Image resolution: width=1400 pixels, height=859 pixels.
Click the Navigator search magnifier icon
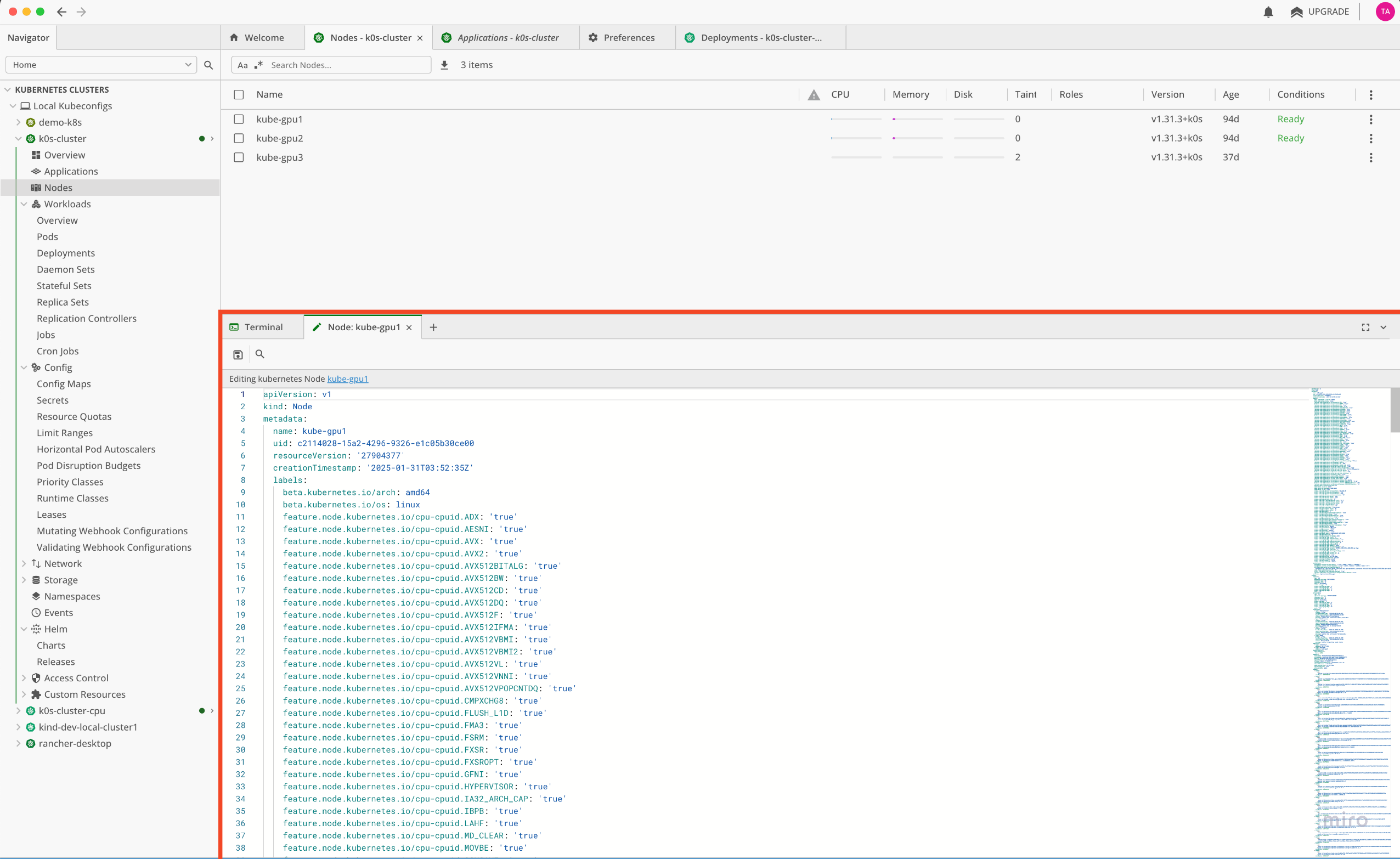coord(209,64)
